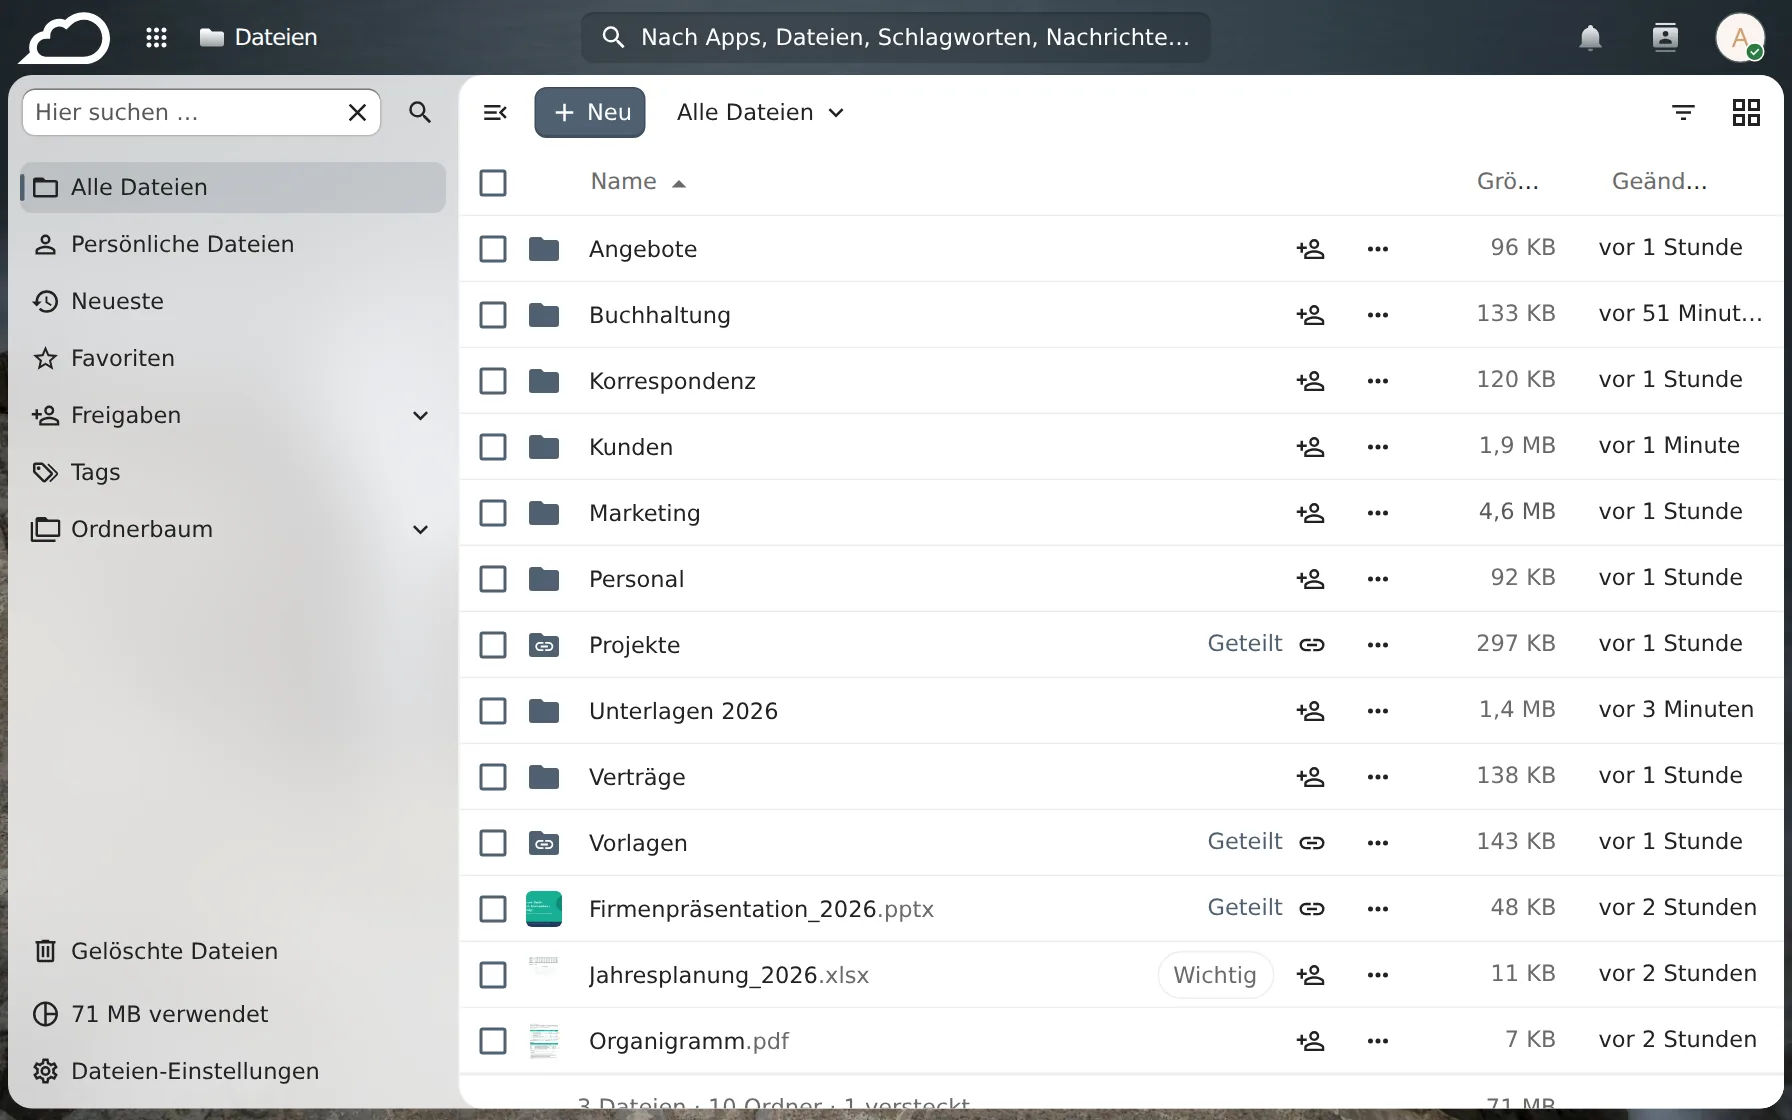Collapse the navigation sidebar toggle icon
Viewport: 1792px width, 1120px height.
[x=495, y=112]
